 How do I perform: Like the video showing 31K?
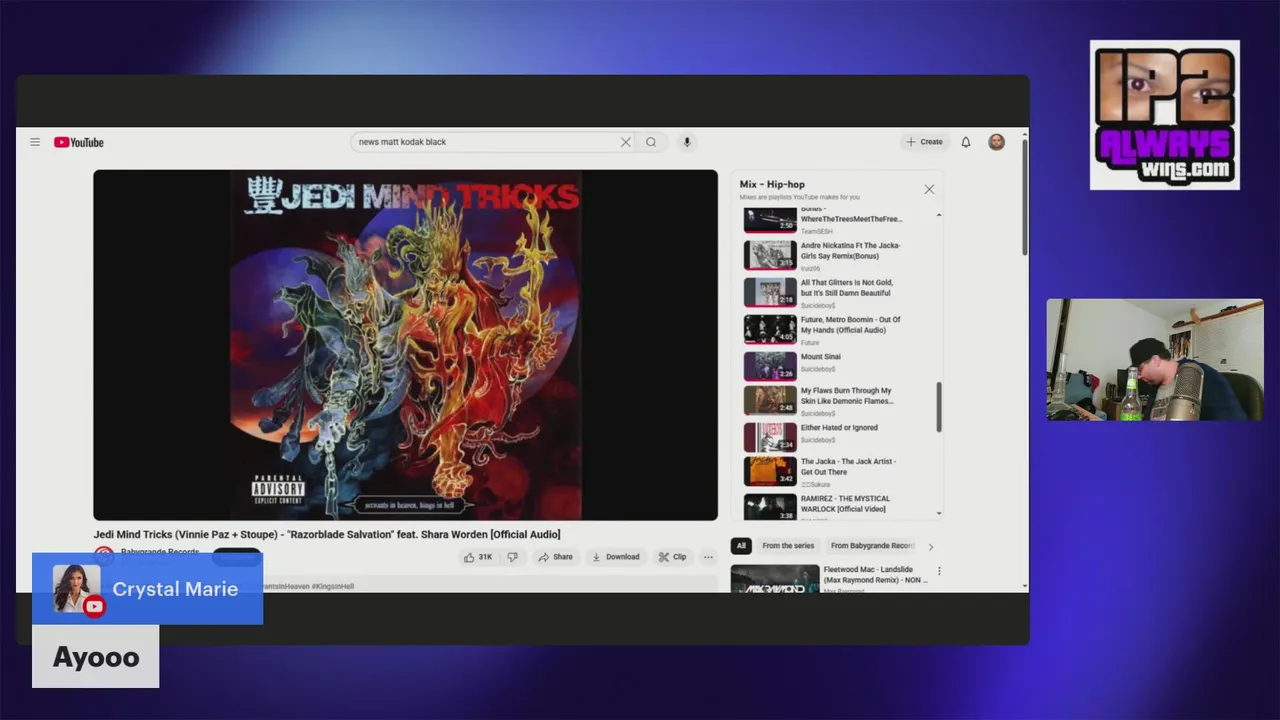point(478,557)
